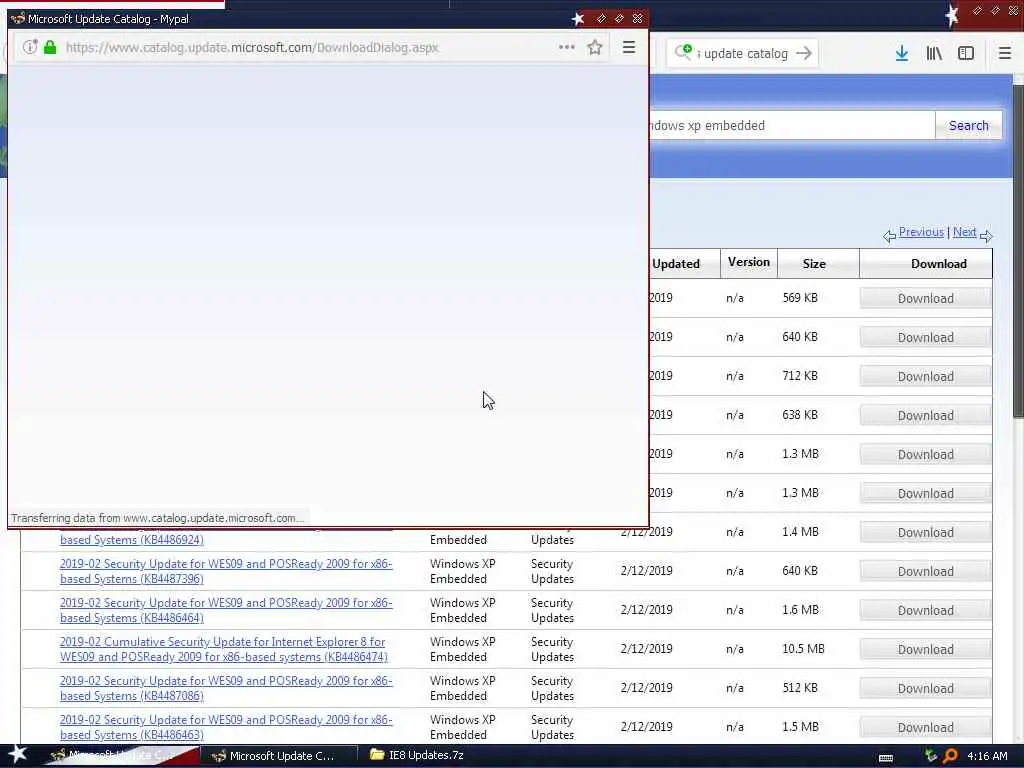Screen dimensions: 1024x768
Task: Download the 1.4 MB update
Action: click(x=925, y=532)
